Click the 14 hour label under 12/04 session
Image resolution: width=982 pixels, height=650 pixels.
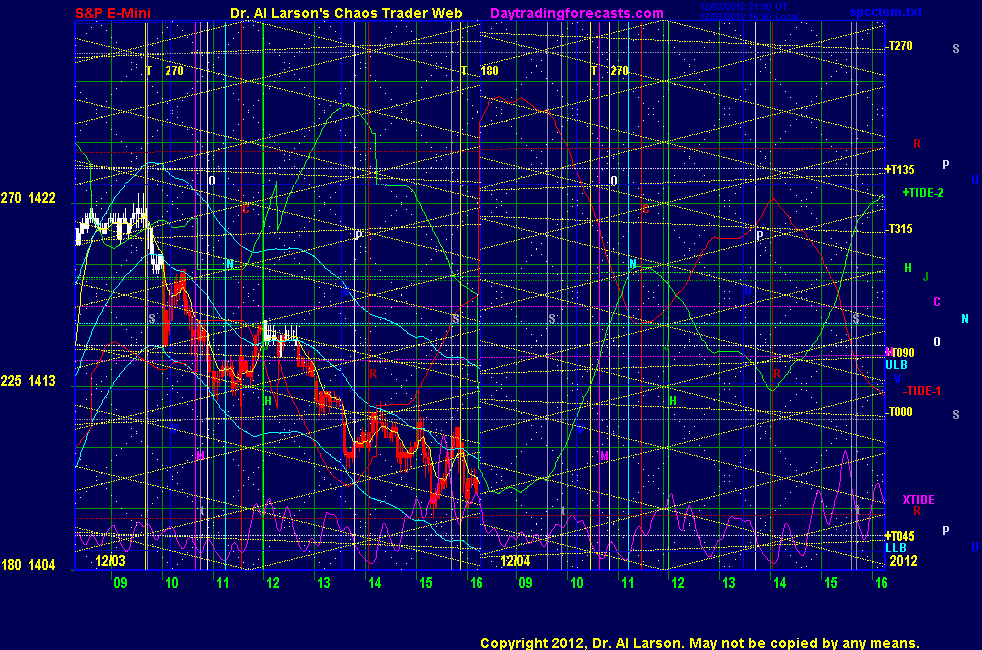tap(779, 583)
